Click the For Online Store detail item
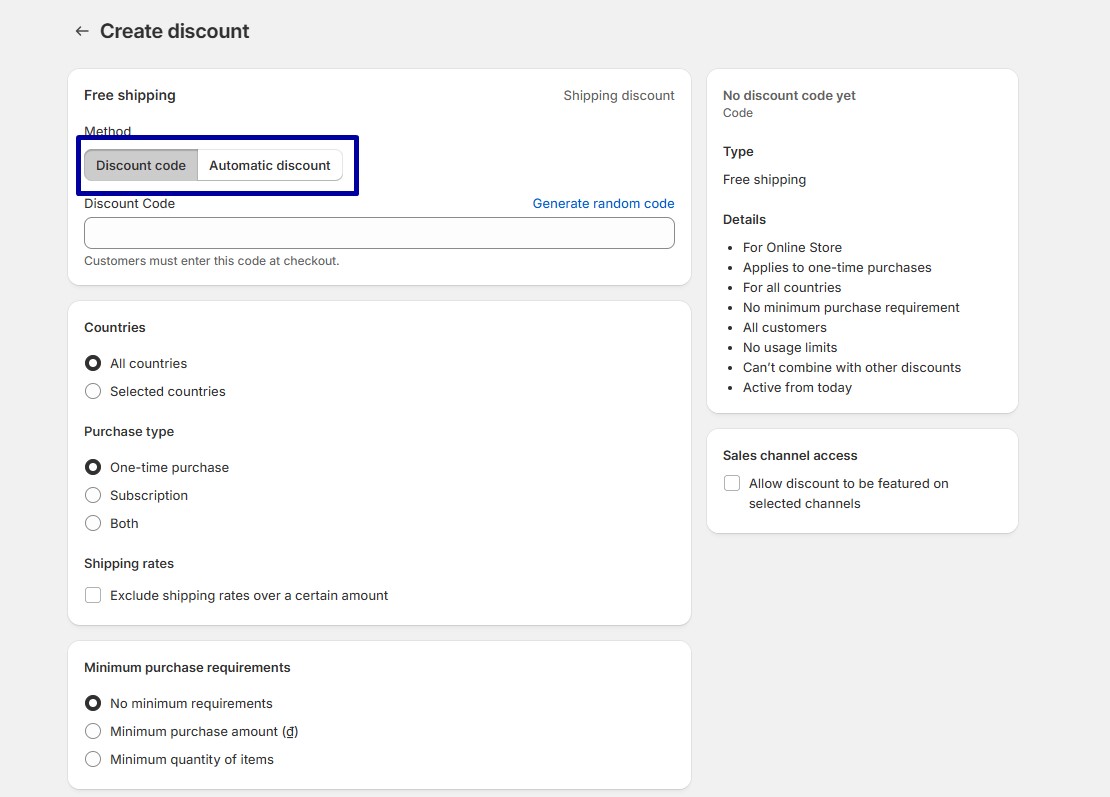The image size is (1110, 797). 792,248
